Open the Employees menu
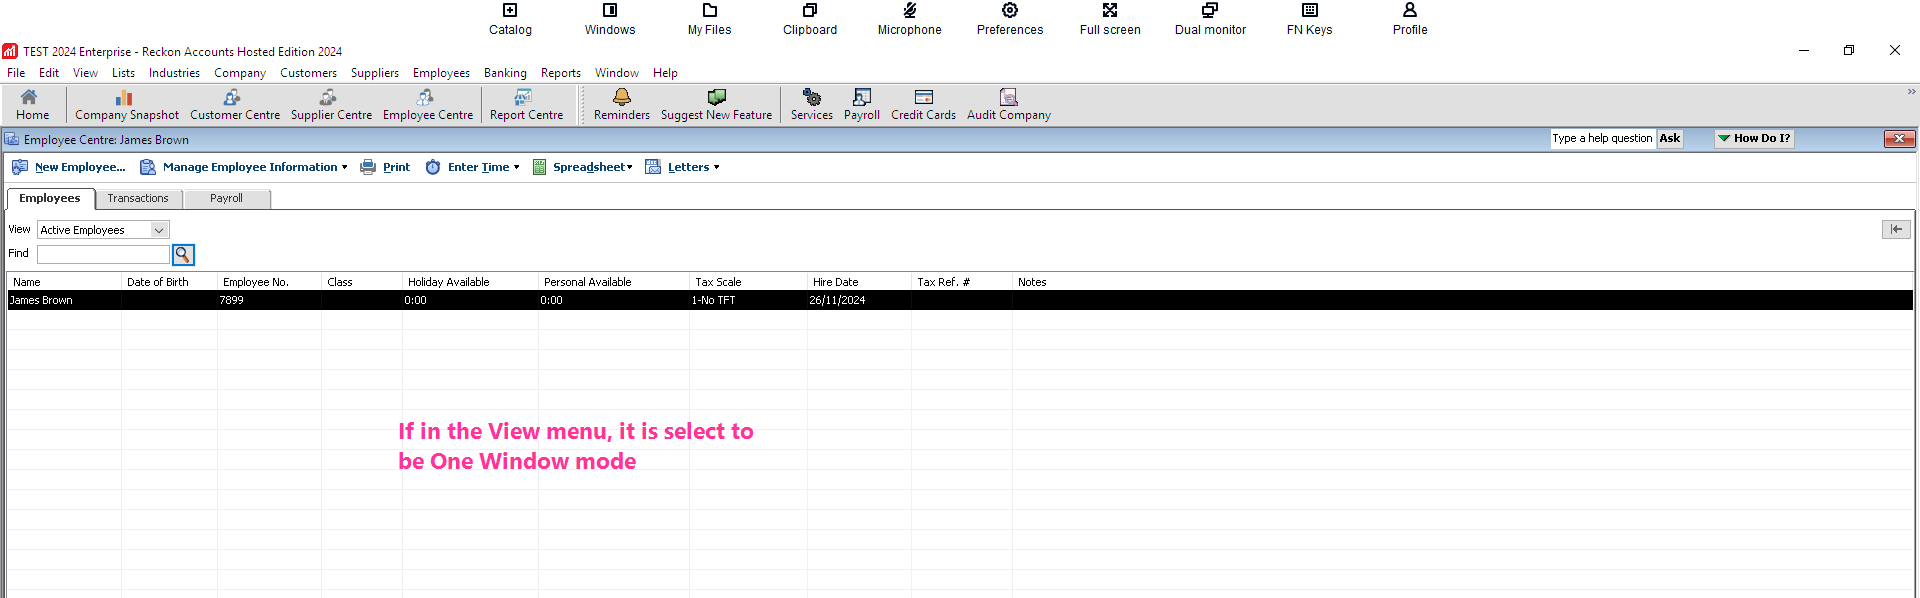 [441, 73]
